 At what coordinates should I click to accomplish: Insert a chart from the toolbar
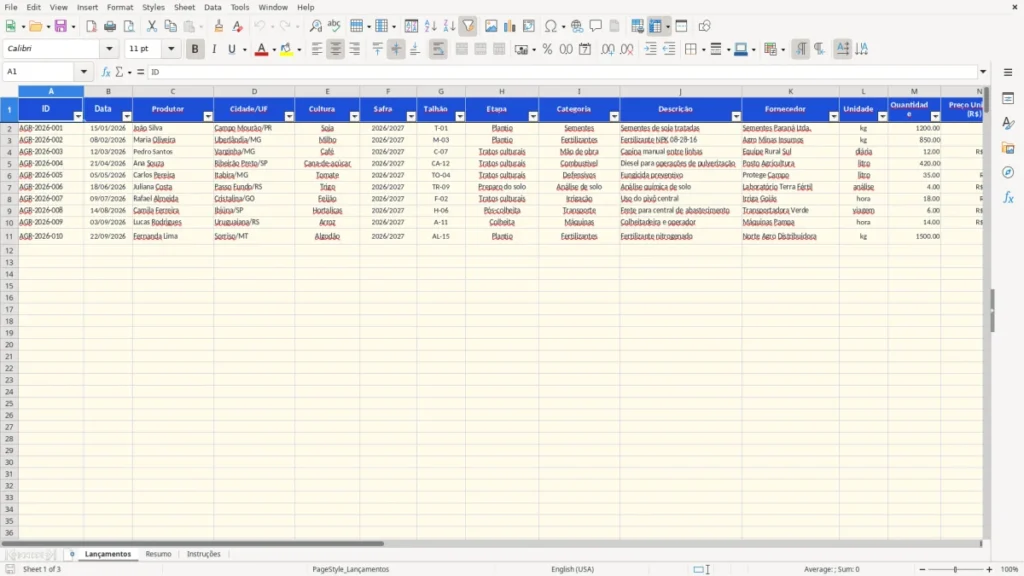(x=510, y=26)
